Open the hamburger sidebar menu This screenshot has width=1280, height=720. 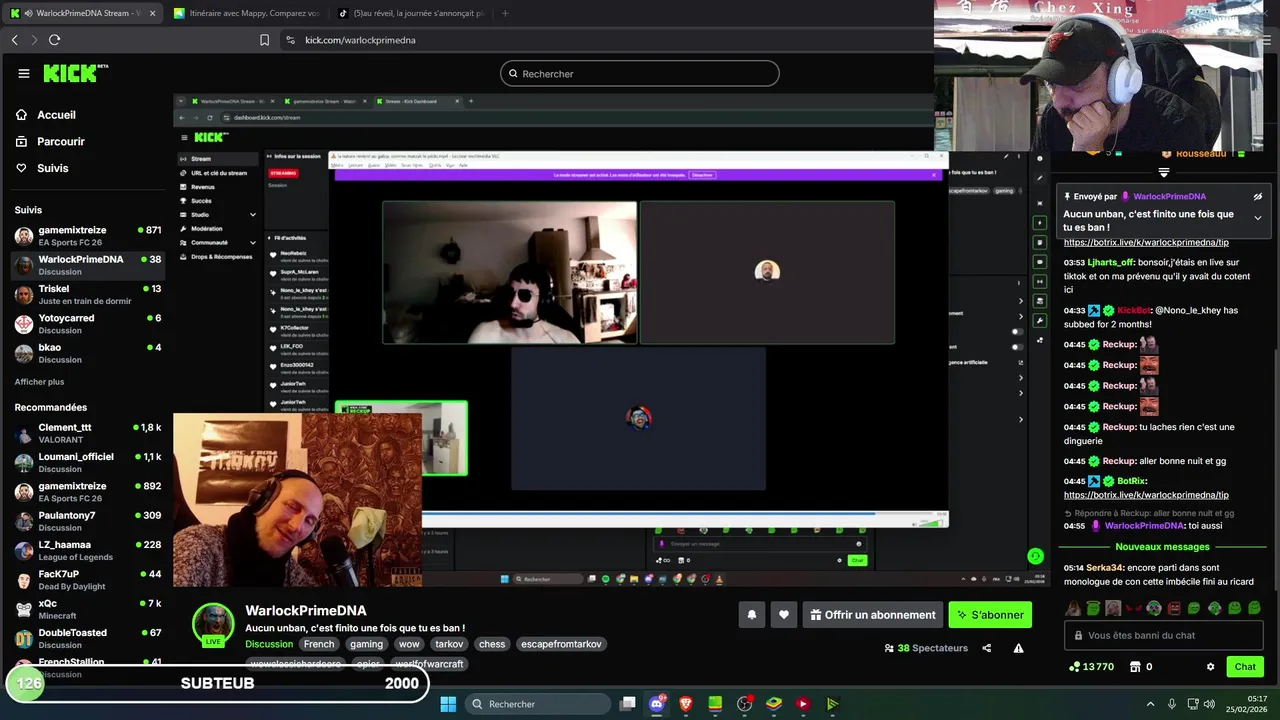point(23,73)
